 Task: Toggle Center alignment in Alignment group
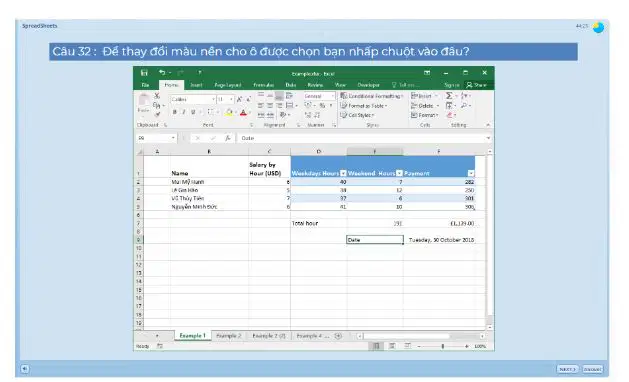270,105
